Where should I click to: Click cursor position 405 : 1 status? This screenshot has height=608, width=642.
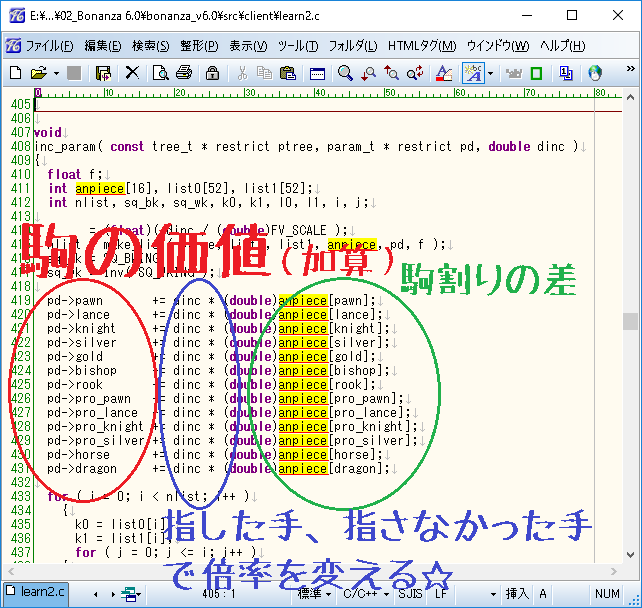click(x=219, y=594)
